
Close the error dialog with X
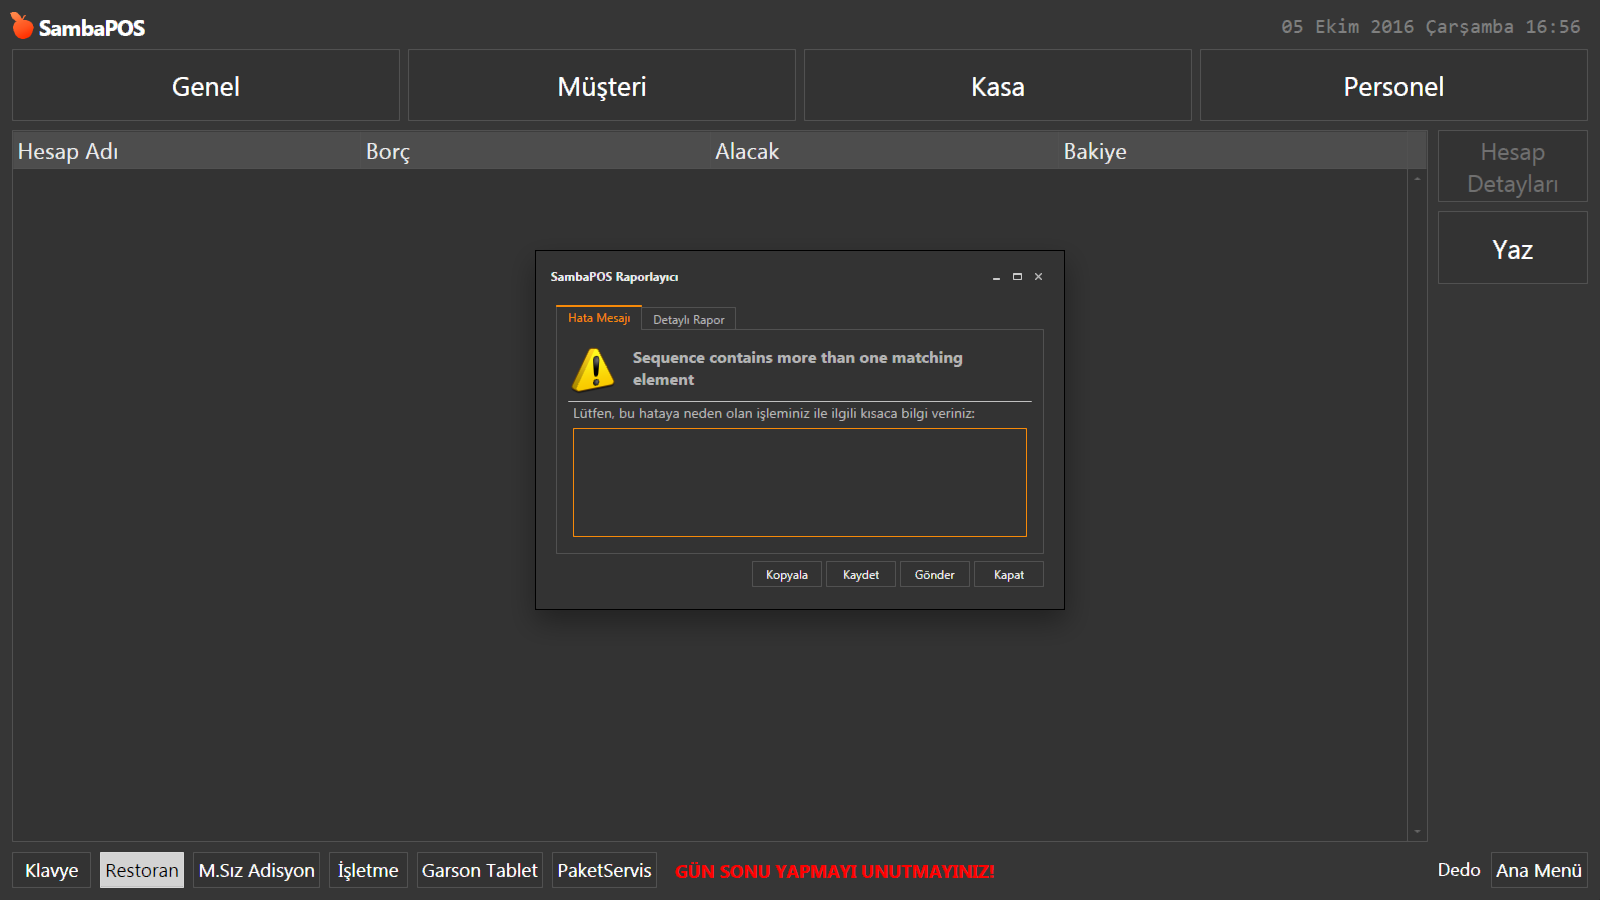pyautogui.click(x=1038, y=277)
